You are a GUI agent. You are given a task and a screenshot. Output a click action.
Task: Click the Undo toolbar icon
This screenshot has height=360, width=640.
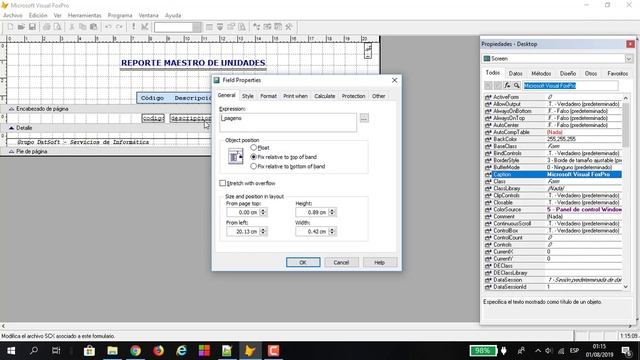[108, 27]
